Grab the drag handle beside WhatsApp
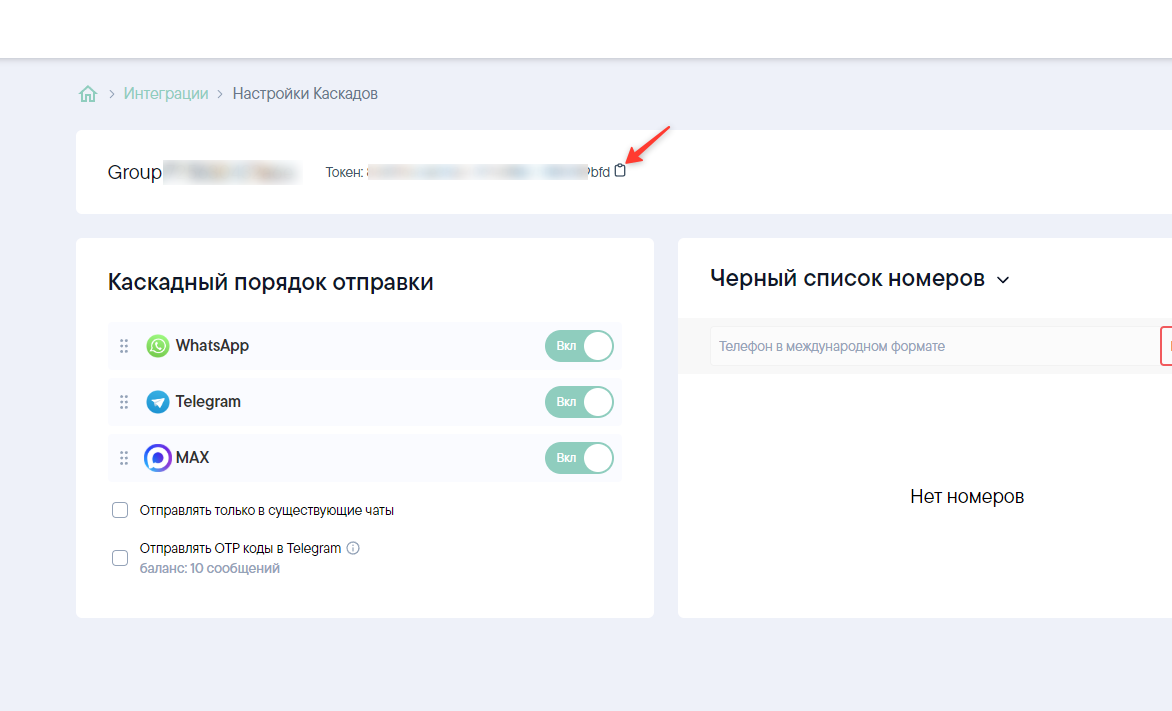 124,346
